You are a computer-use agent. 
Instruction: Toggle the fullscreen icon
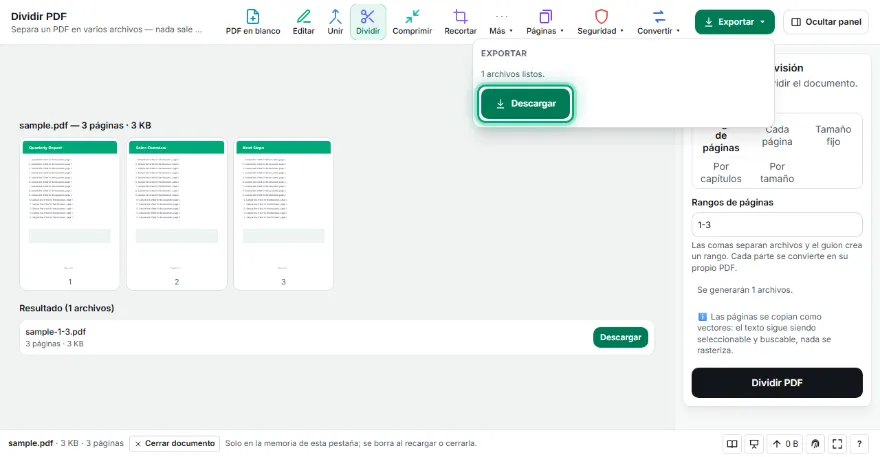coord(837,444)
